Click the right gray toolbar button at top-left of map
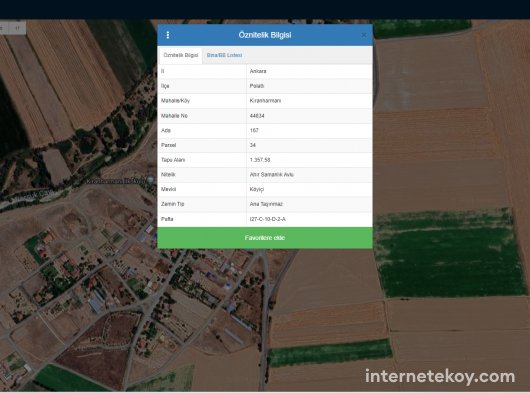530x393 pixels. (x=18, y=28)
